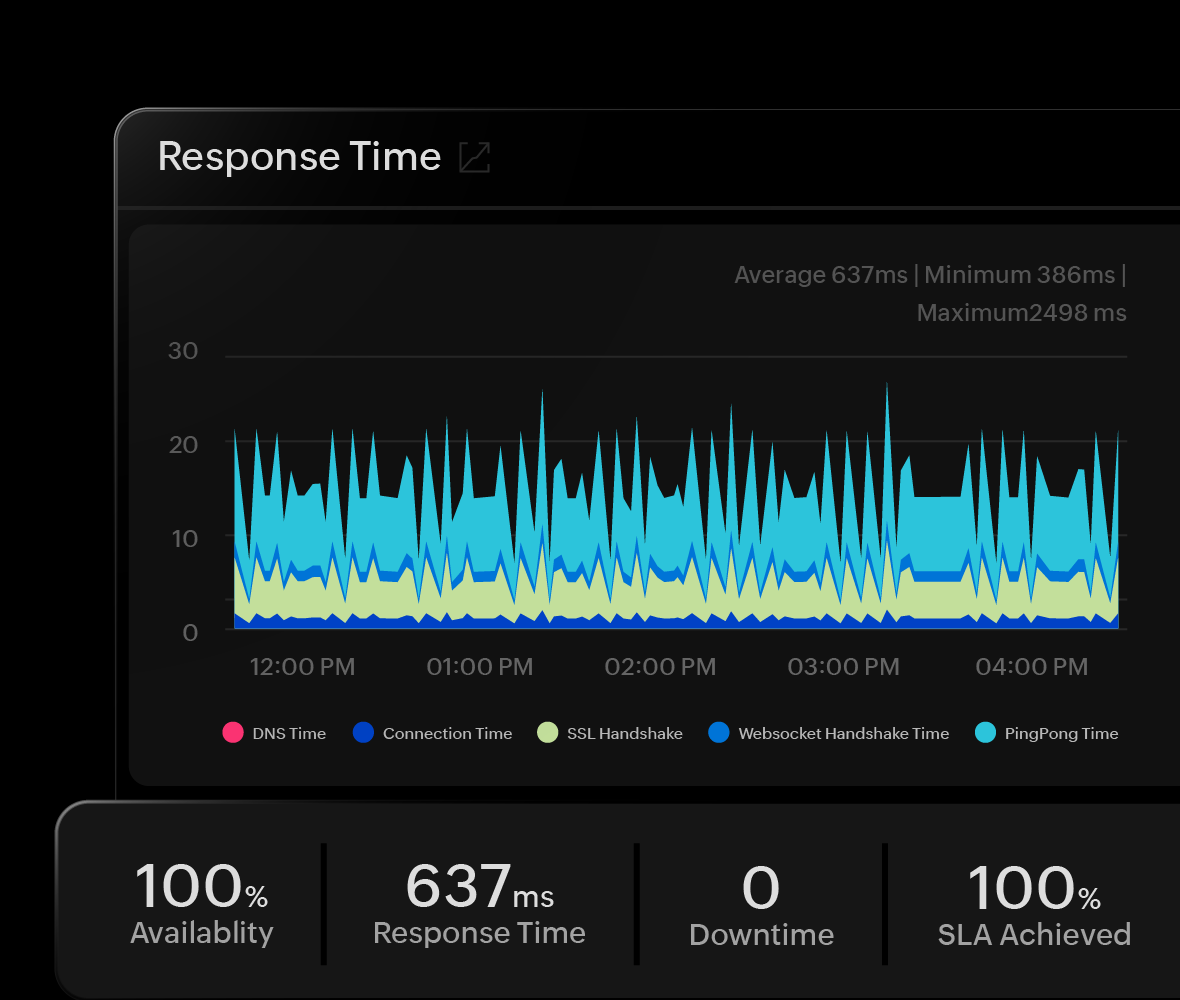Screen dimensions: 1180x1000
Task: Click the 637ms Response Time stat
Action: (x=479, y=903)
